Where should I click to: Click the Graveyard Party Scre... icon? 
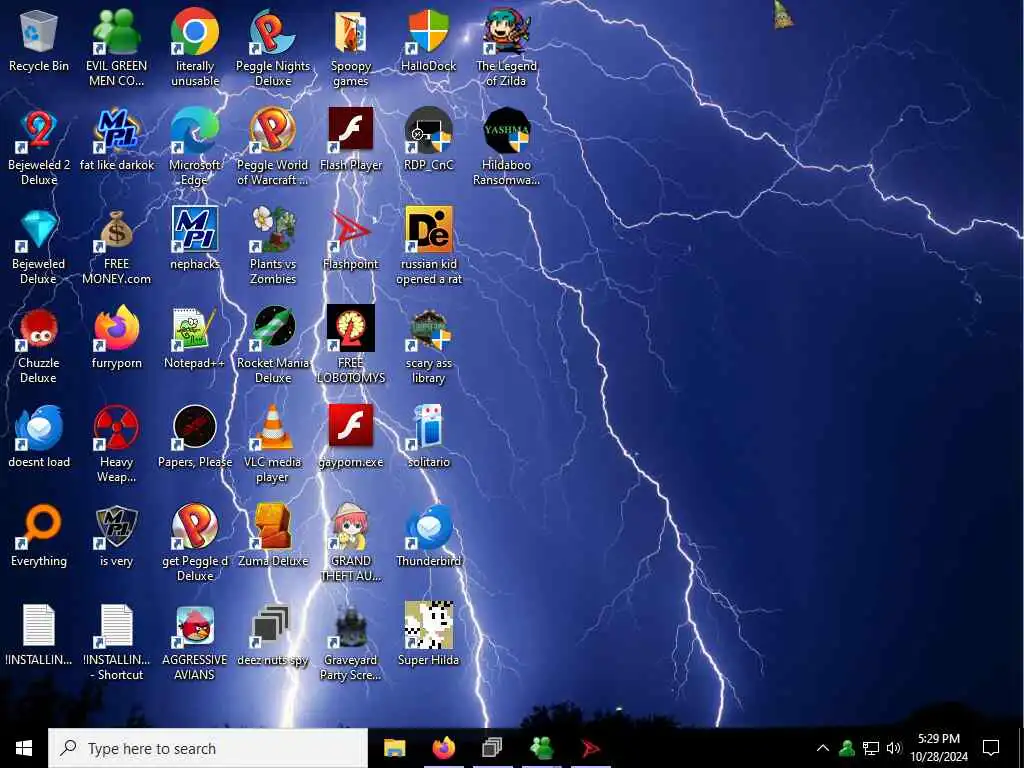point(351,626)
